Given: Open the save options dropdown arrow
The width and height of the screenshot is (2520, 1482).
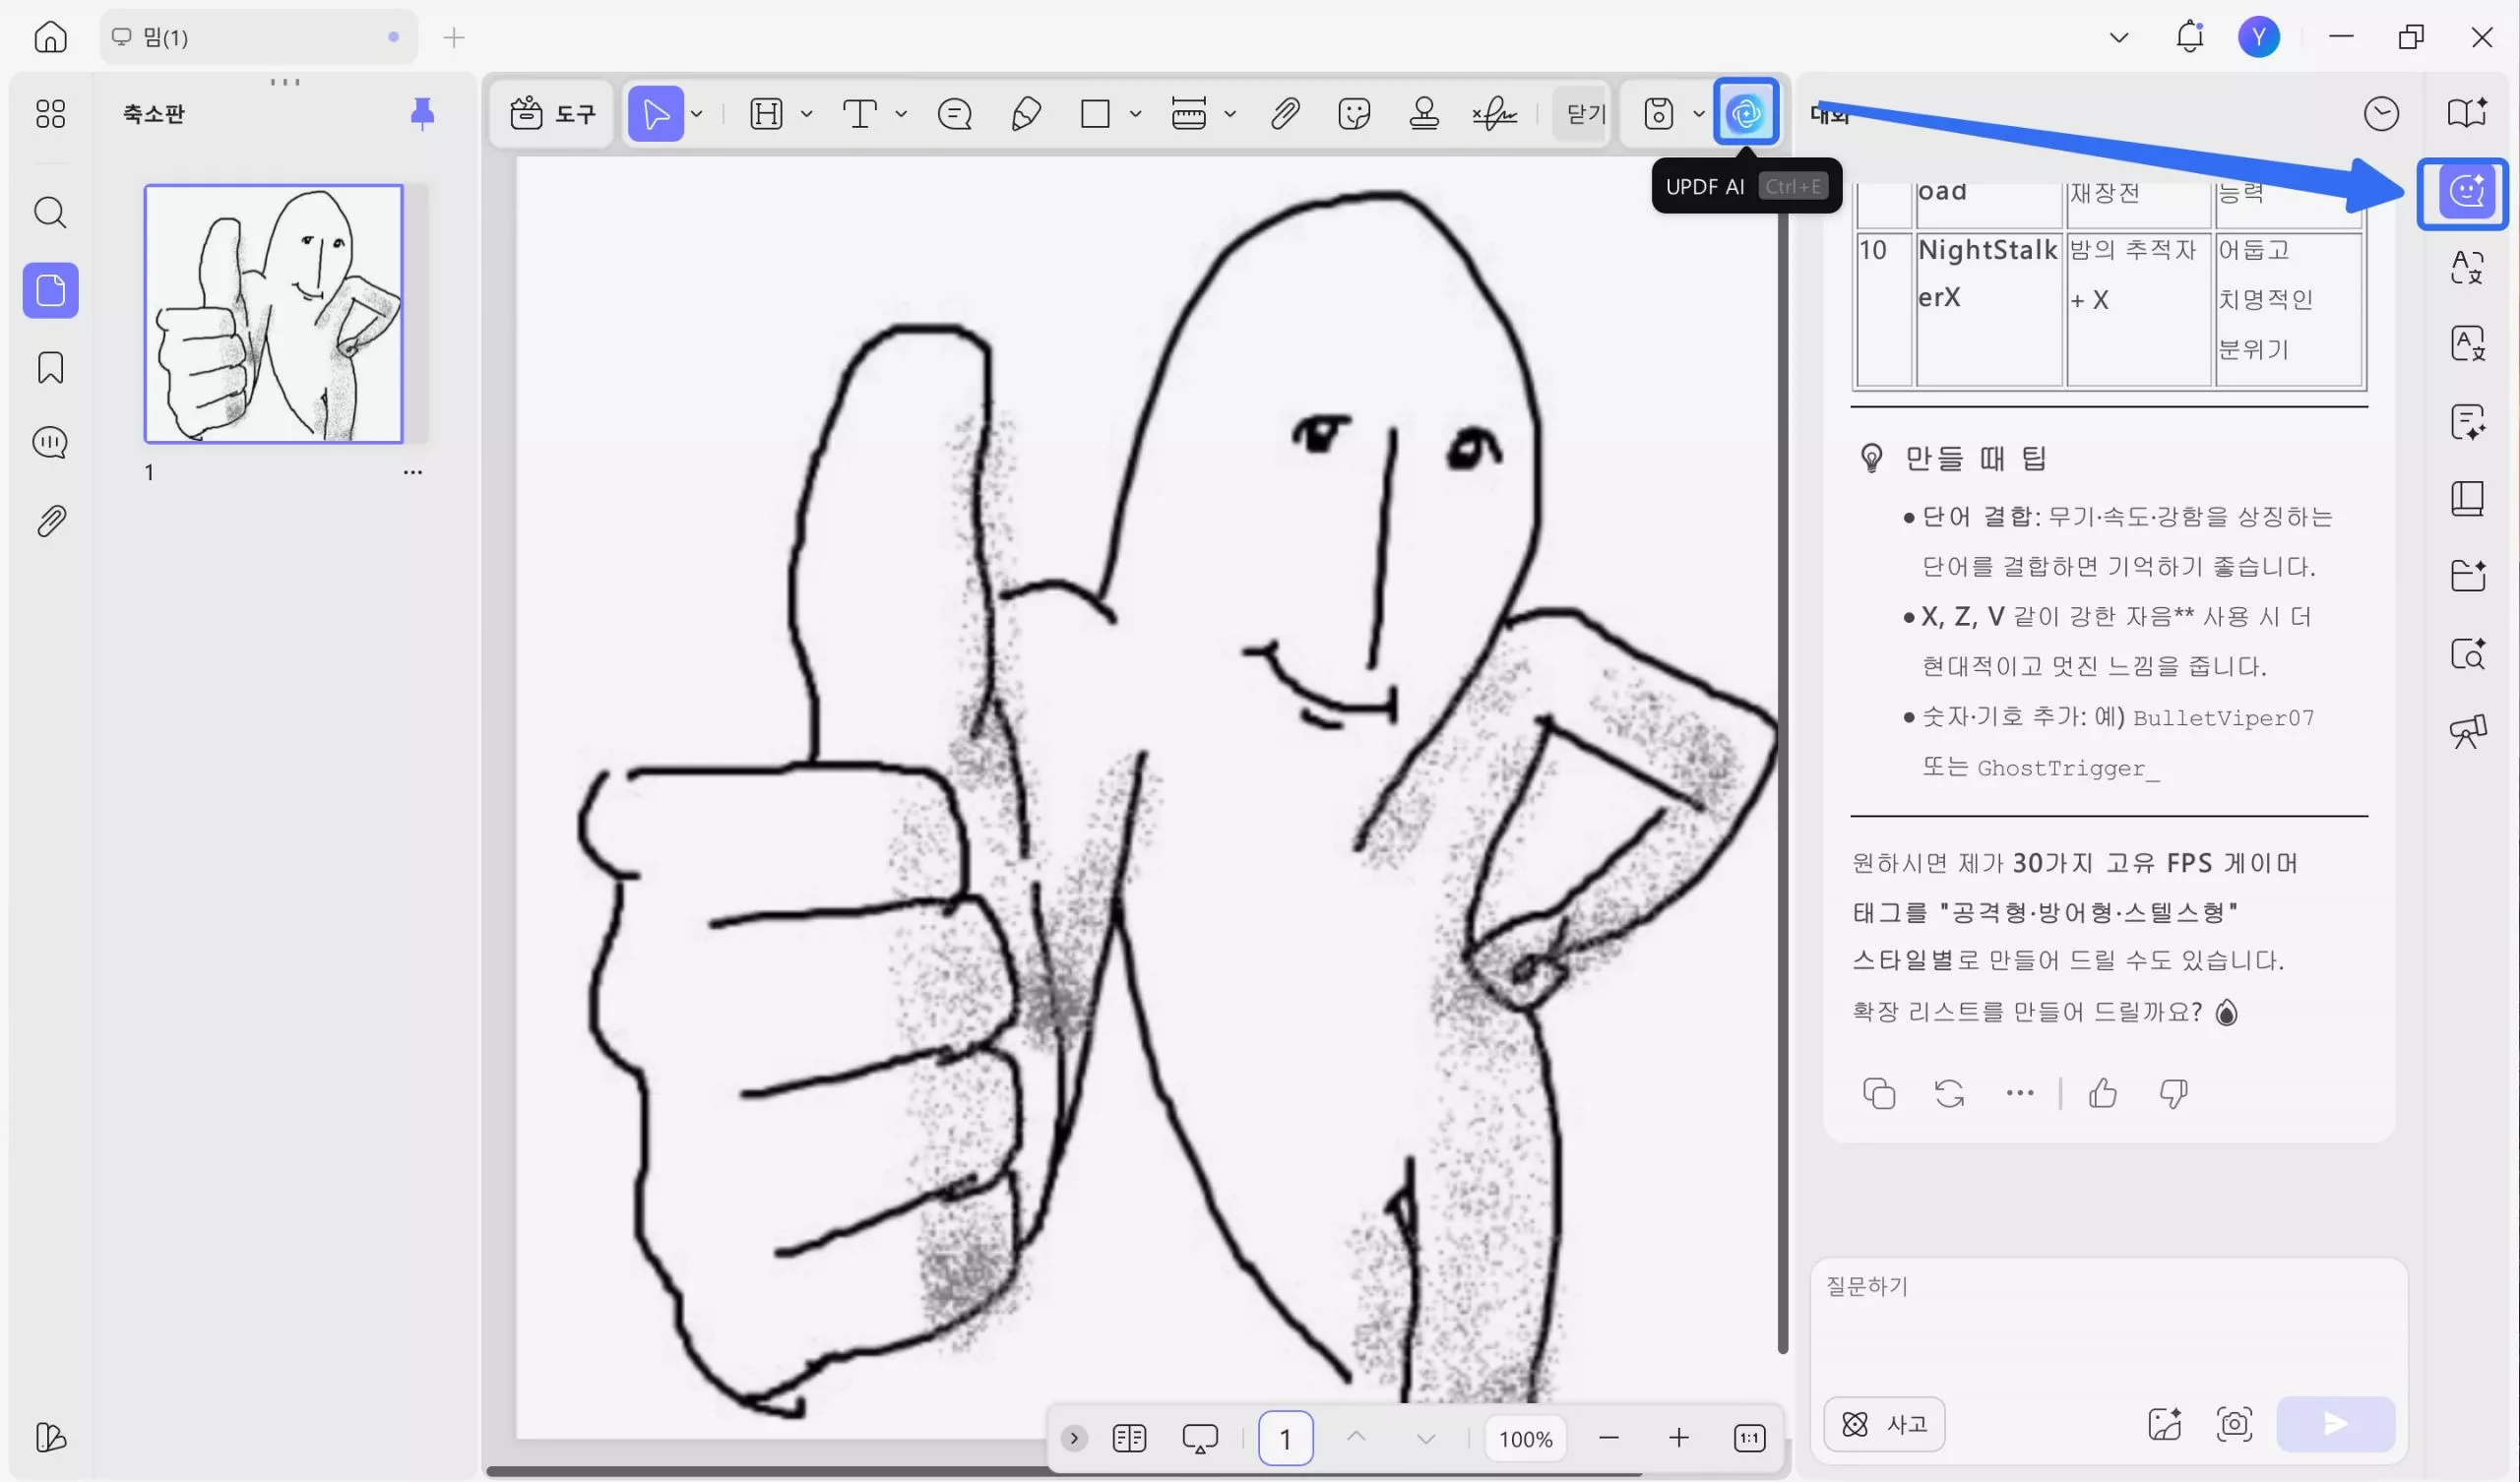Looking at the screenshot, I should point(1698,114).
